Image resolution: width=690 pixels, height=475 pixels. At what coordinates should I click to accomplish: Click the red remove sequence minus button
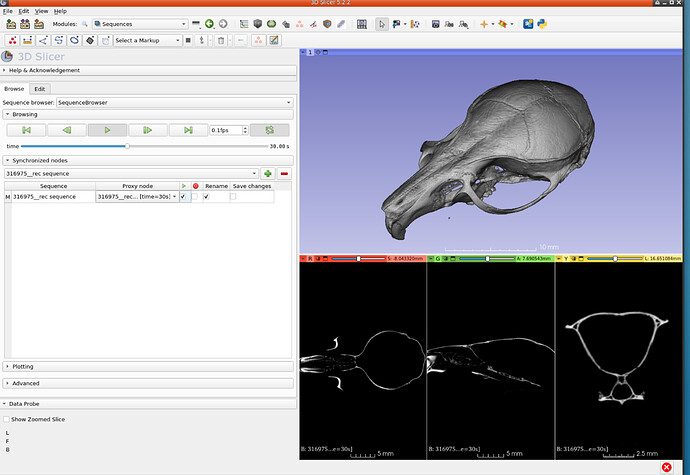285,174
